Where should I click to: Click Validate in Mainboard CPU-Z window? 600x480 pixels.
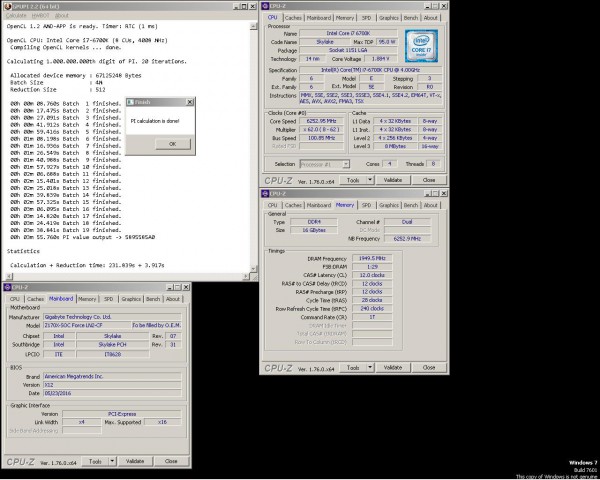[135, 461]
